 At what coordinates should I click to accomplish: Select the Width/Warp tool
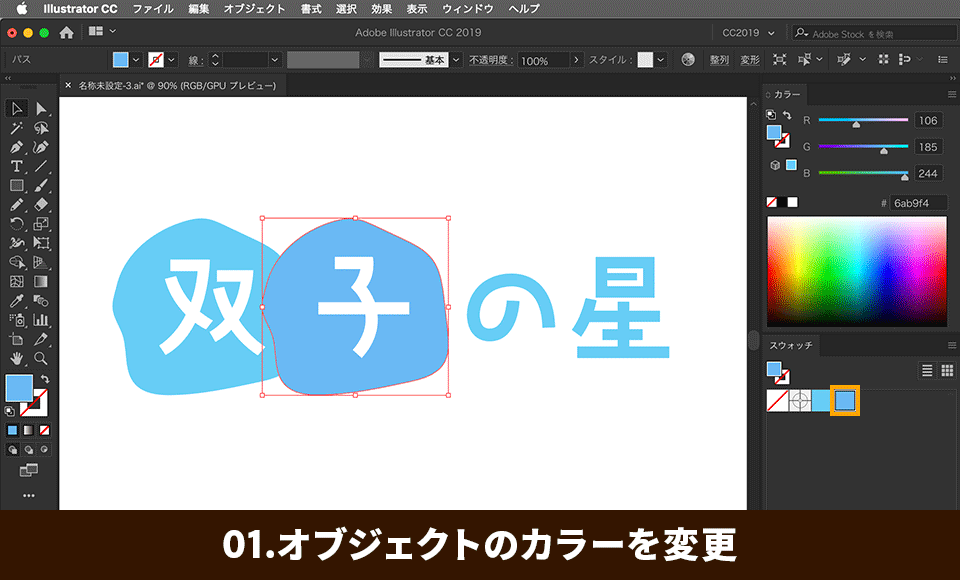coord(17,243)
